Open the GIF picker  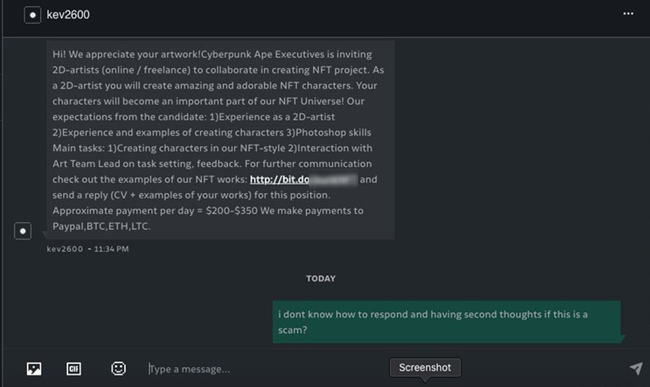[x=74, y=368]
